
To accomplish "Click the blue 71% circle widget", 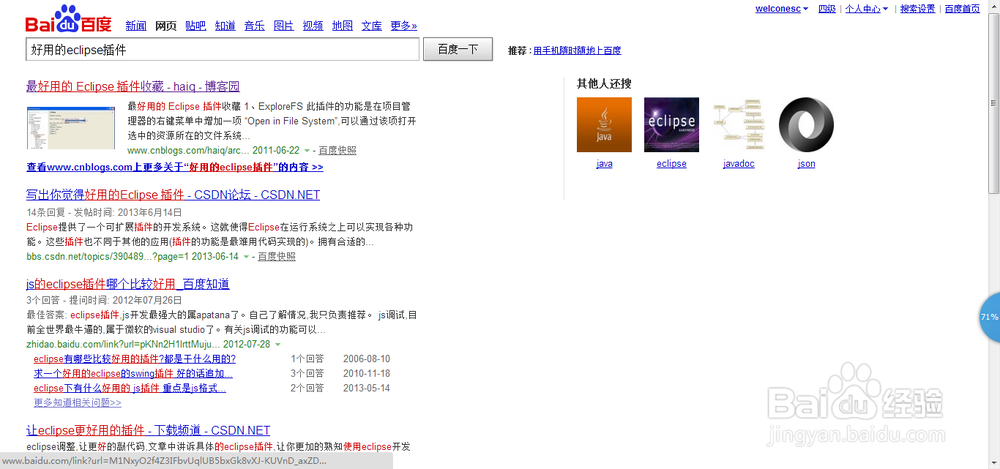I will [990, 317].
